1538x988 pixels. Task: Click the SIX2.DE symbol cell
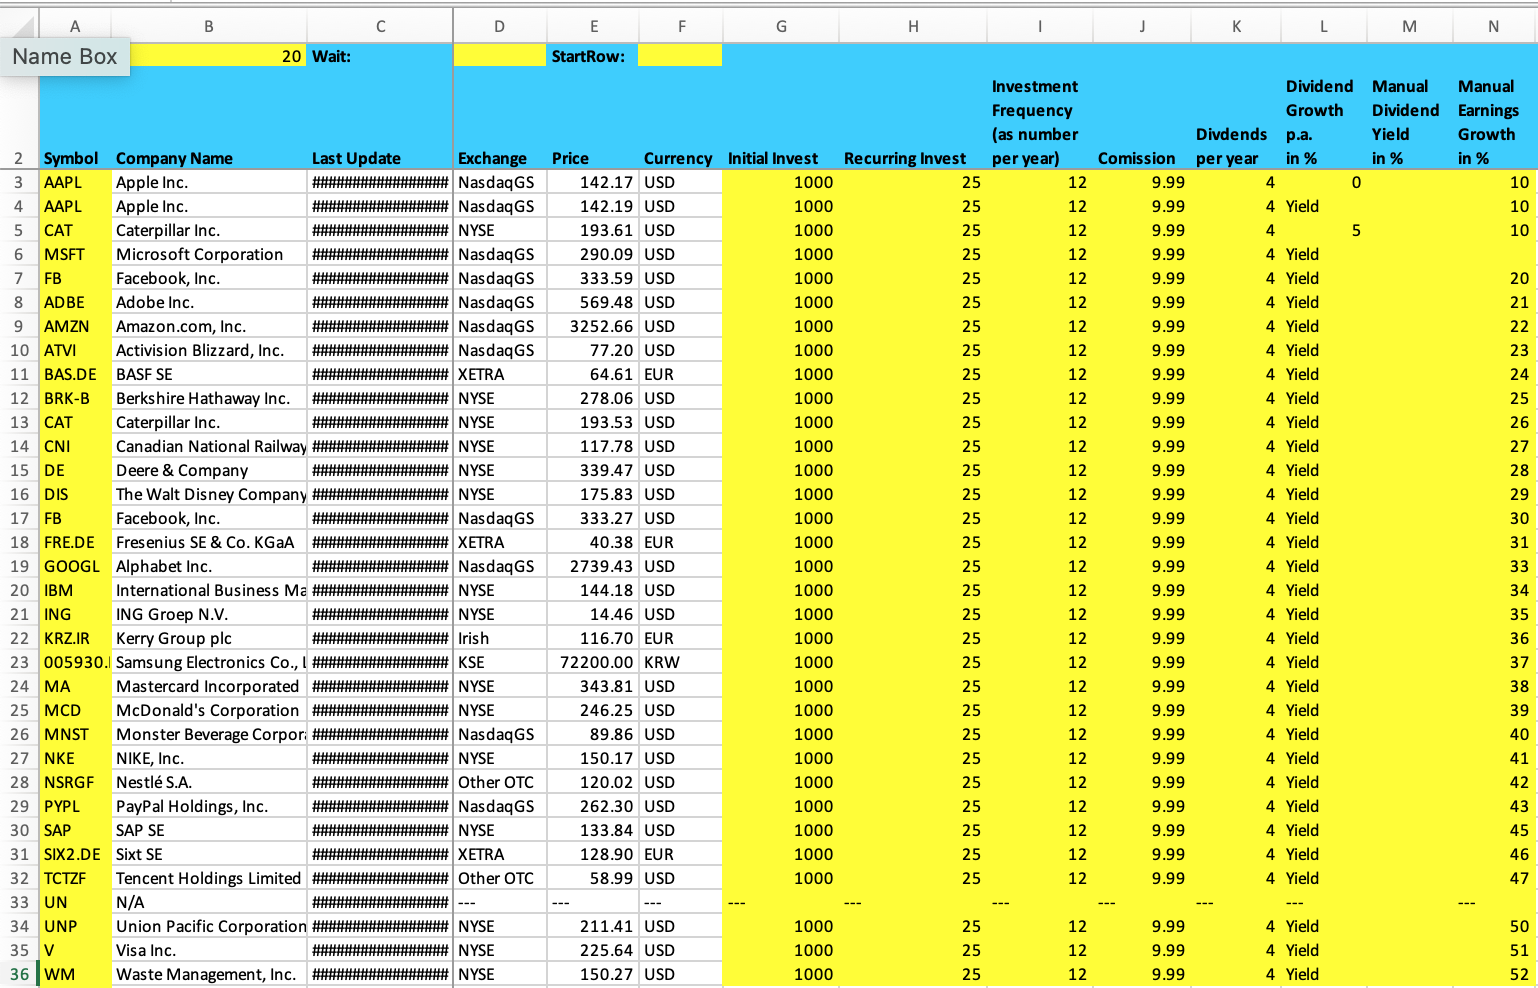[x=75, y=854]
